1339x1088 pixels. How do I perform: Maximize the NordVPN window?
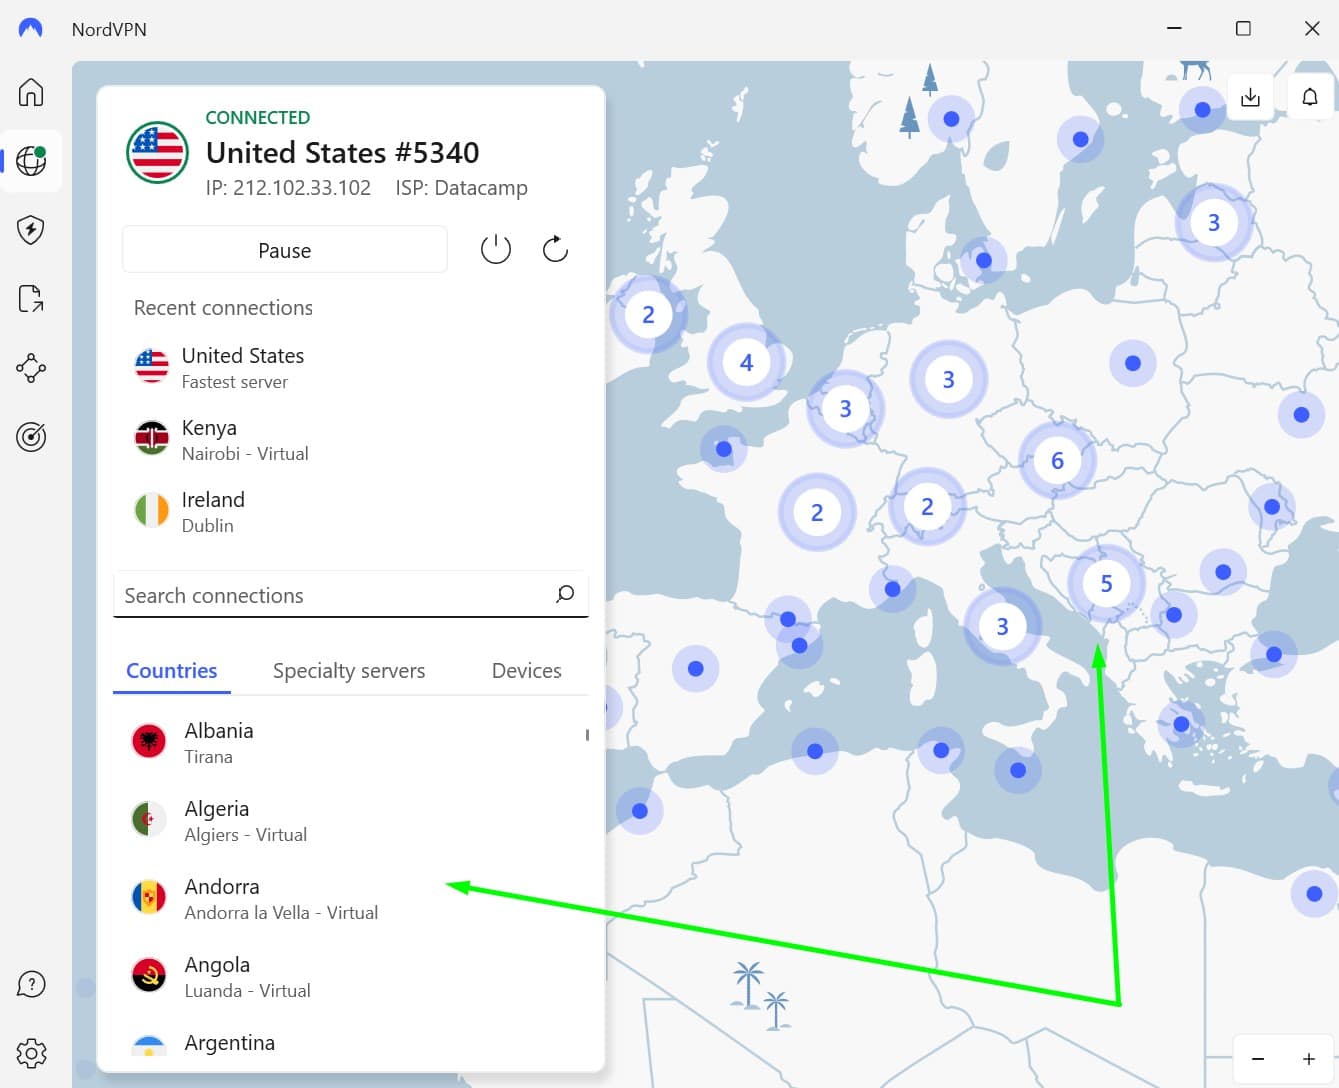pos(1243,29)
